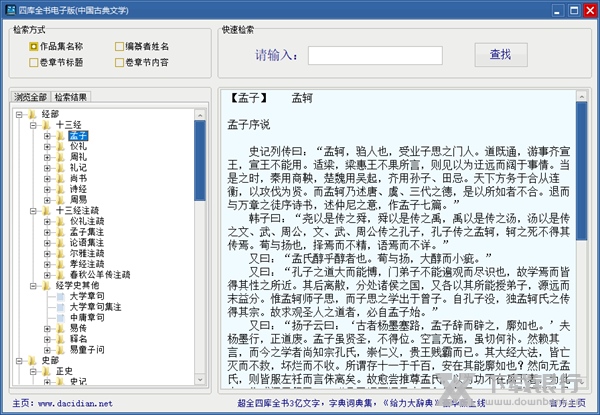Open the www.dacidian.net homepage link
600x415 pixels.
tap(75, 403)
